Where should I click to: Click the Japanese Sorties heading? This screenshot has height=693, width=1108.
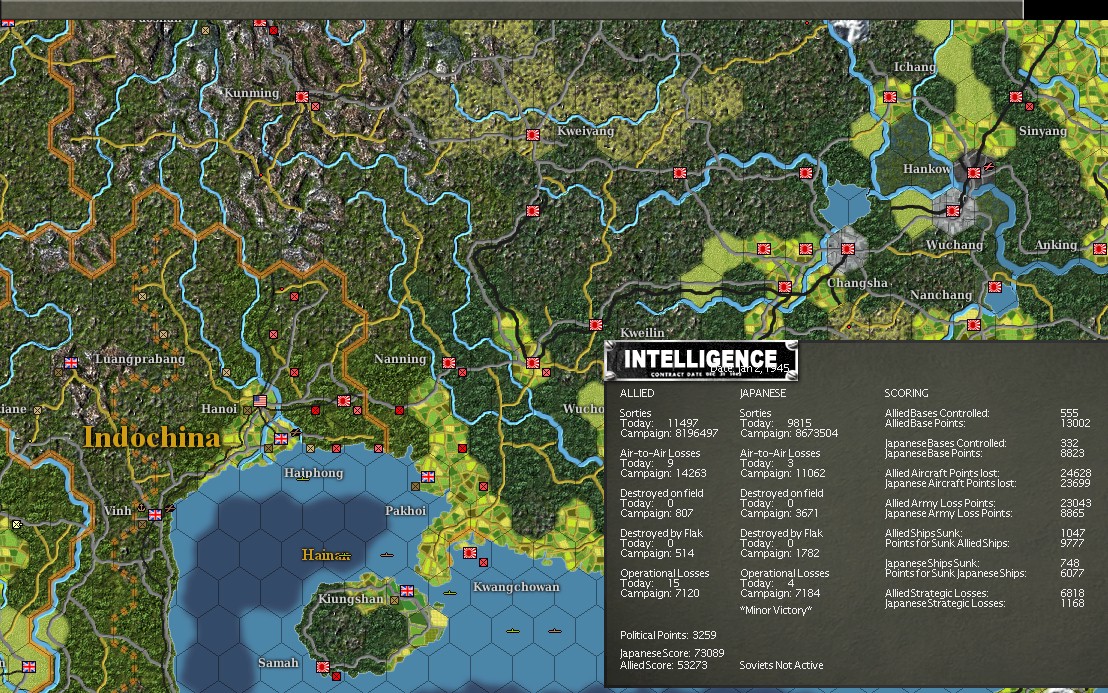coord(755,413)
